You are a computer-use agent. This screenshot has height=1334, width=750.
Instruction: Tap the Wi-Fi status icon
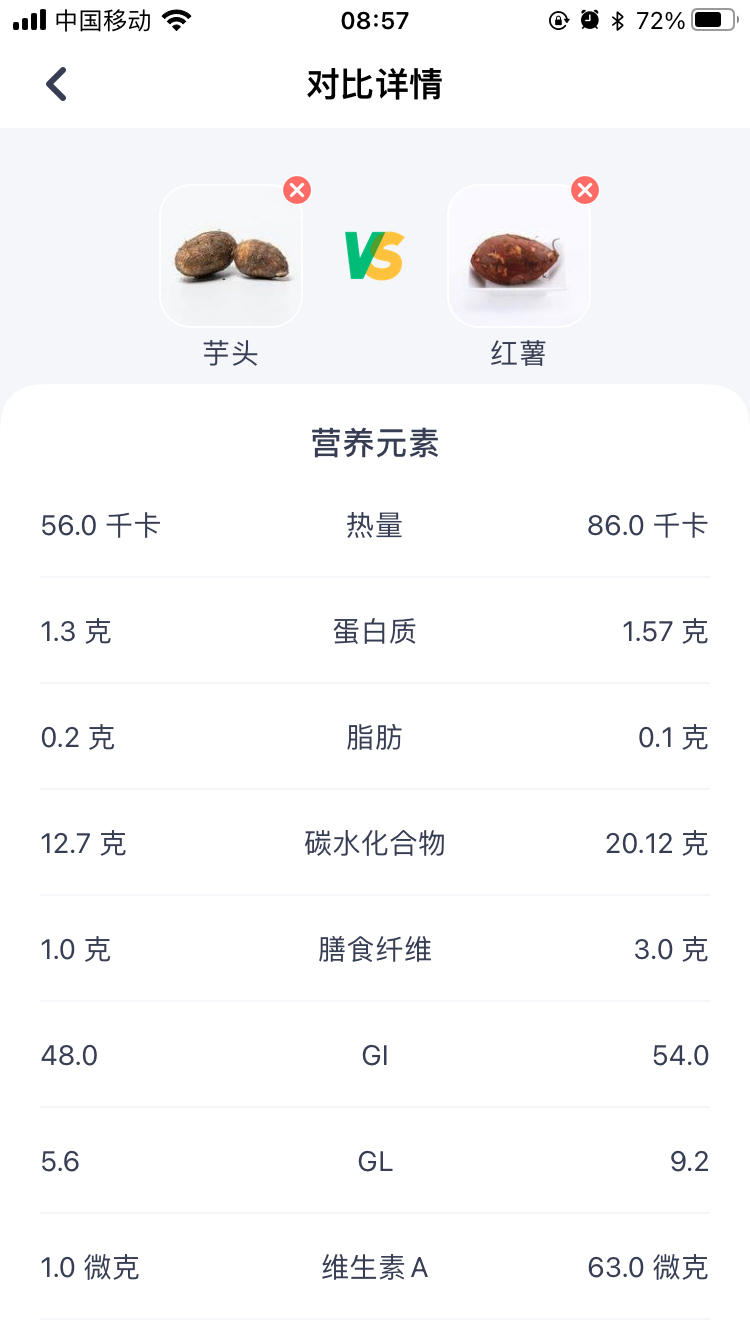coord(177,21)
